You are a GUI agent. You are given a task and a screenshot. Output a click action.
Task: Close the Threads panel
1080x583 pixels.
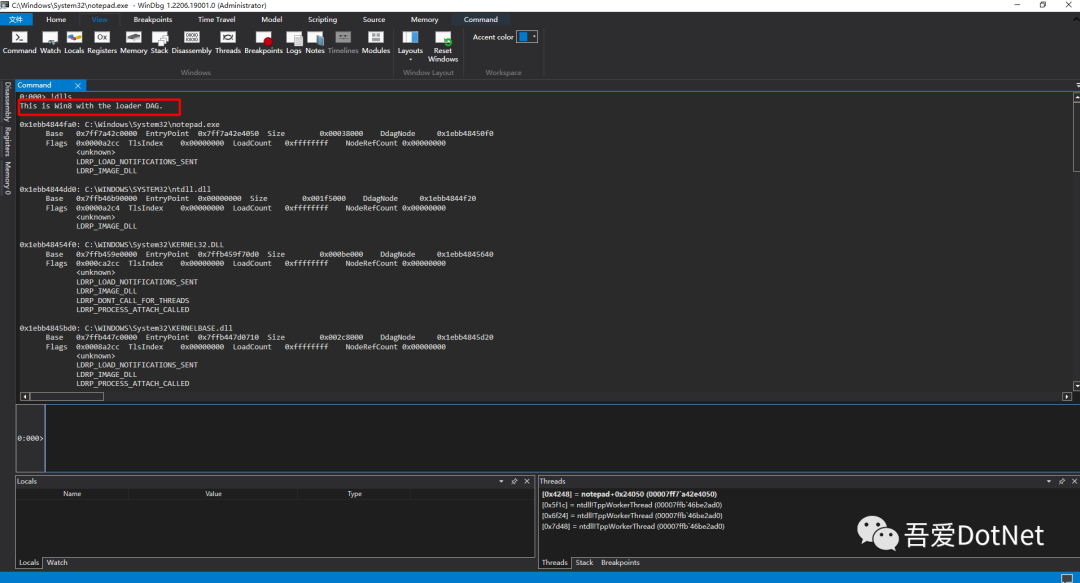coord(1074,482)
